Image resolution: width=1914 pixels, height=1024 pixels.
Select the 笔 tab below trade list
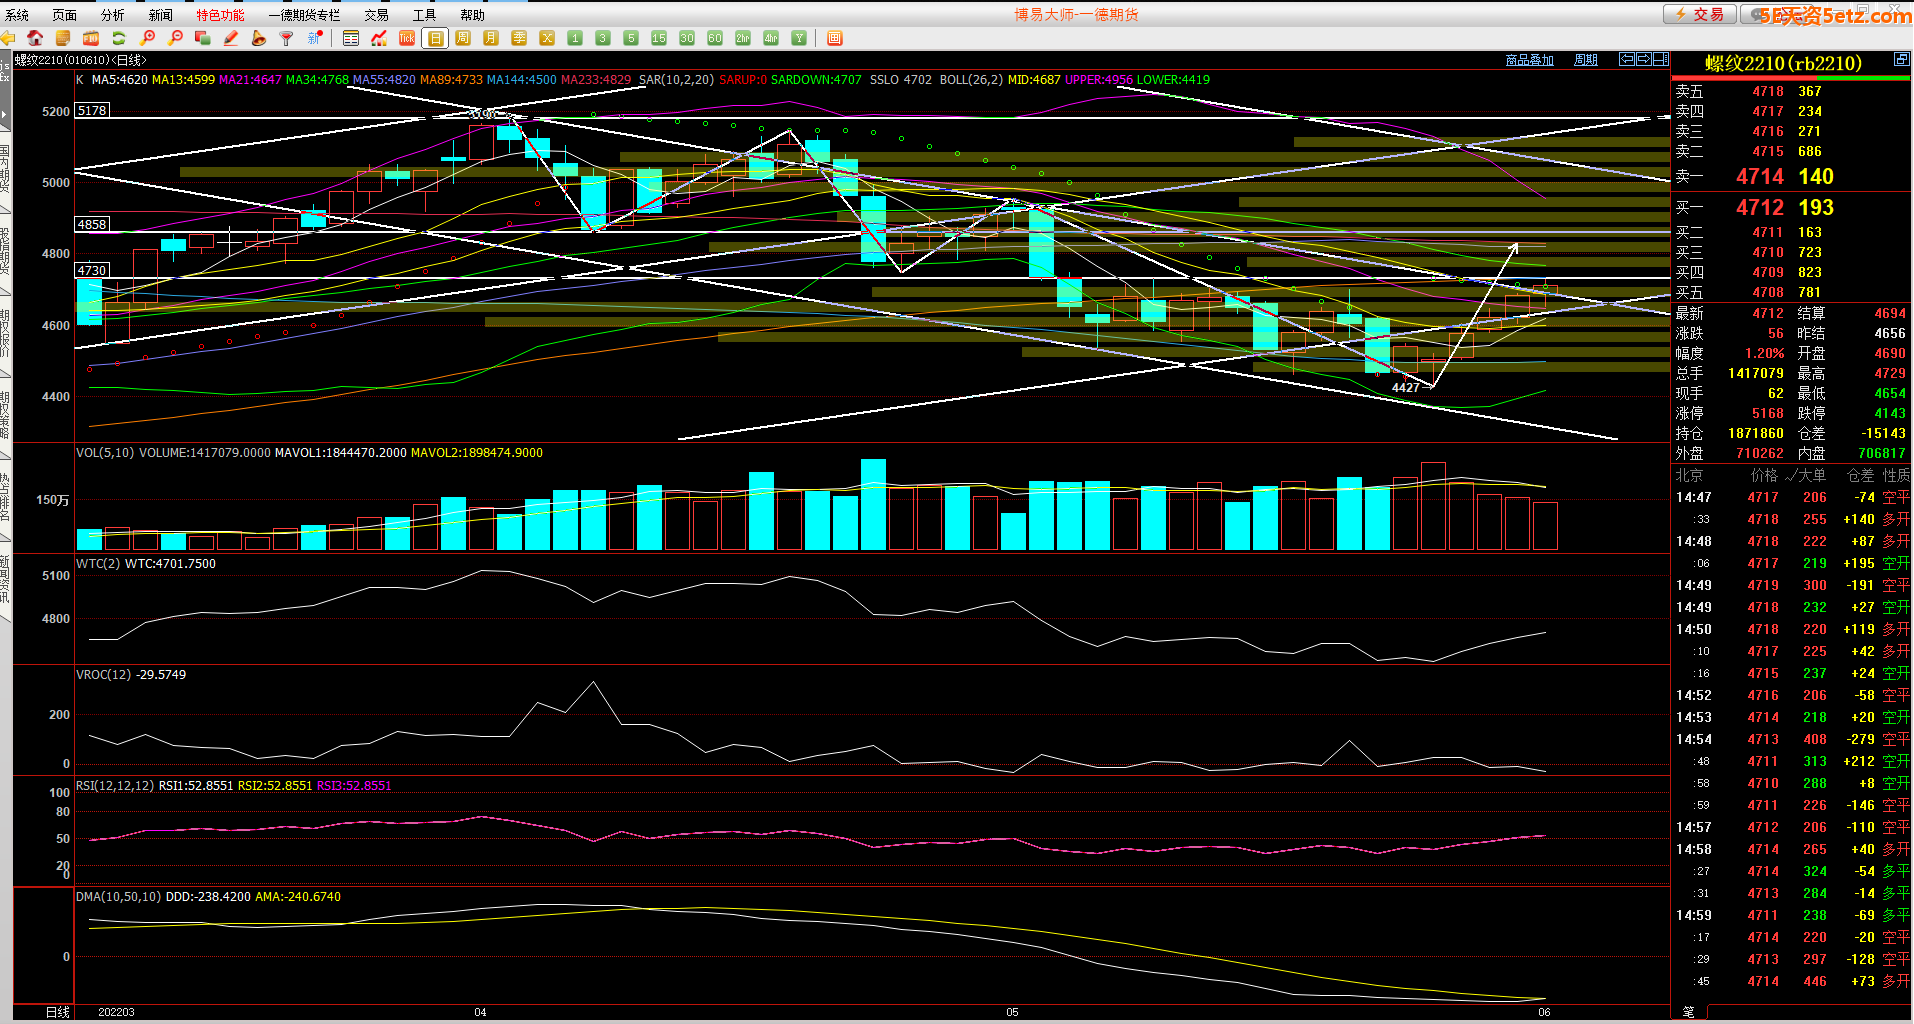1689,1012
